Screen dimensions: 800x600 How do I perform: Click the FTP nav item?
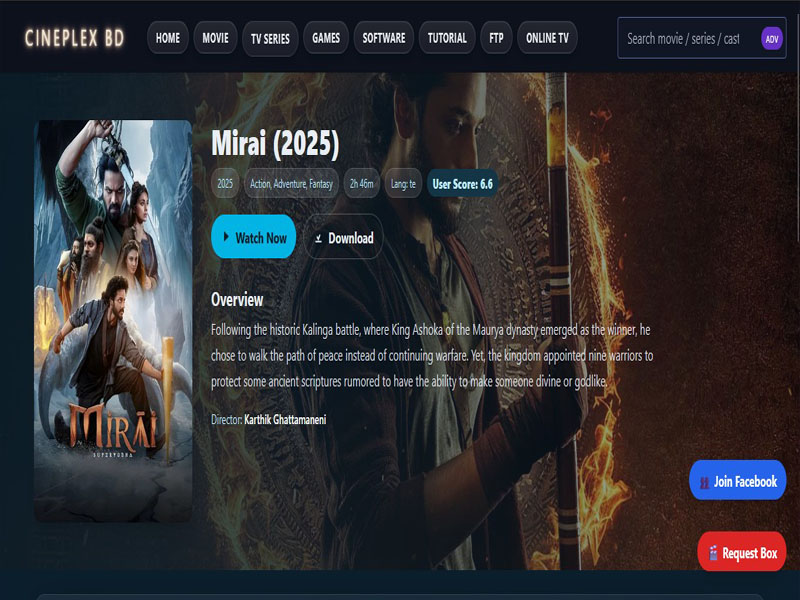(x=496, y=38)
